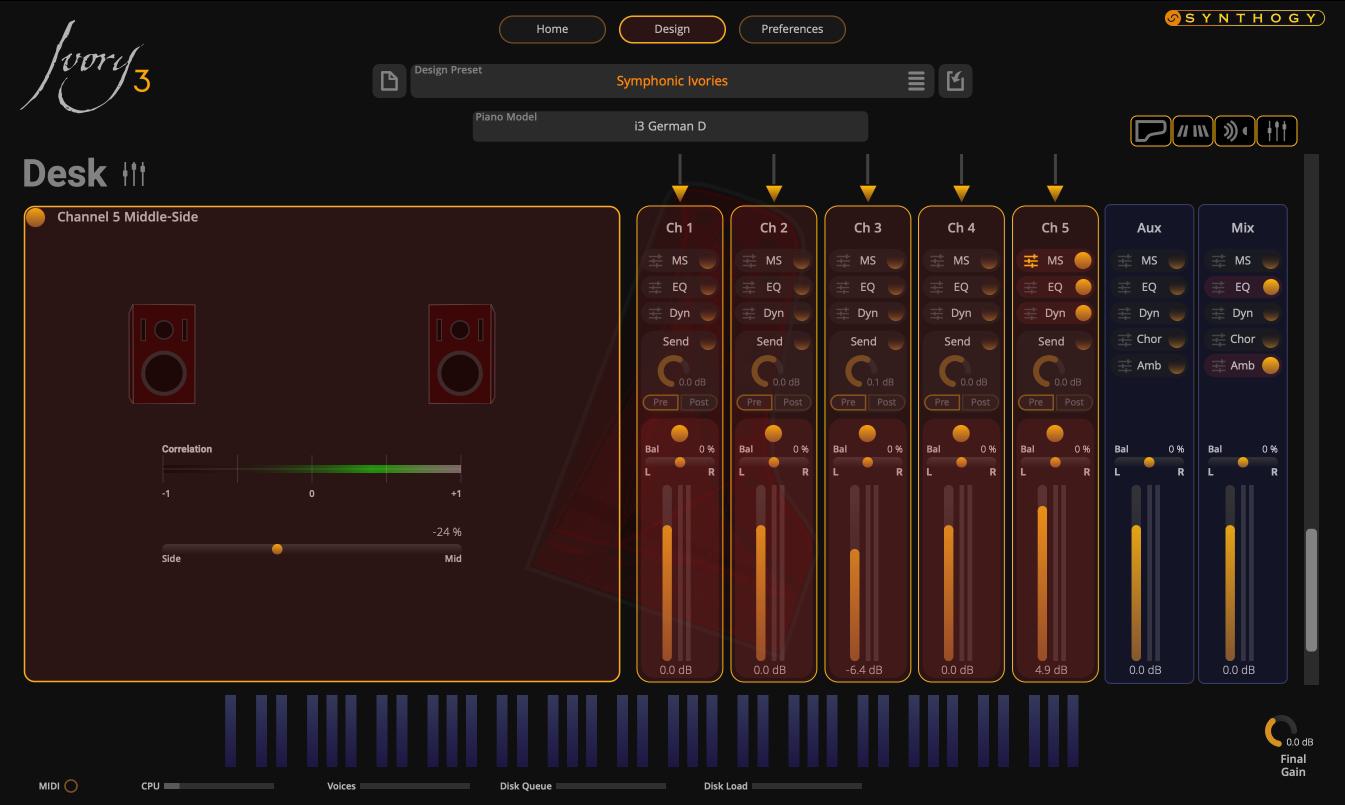1345x805 pixels.
Task: Open the Ch 2 EQ settings sliders icon
Action: 749,287
